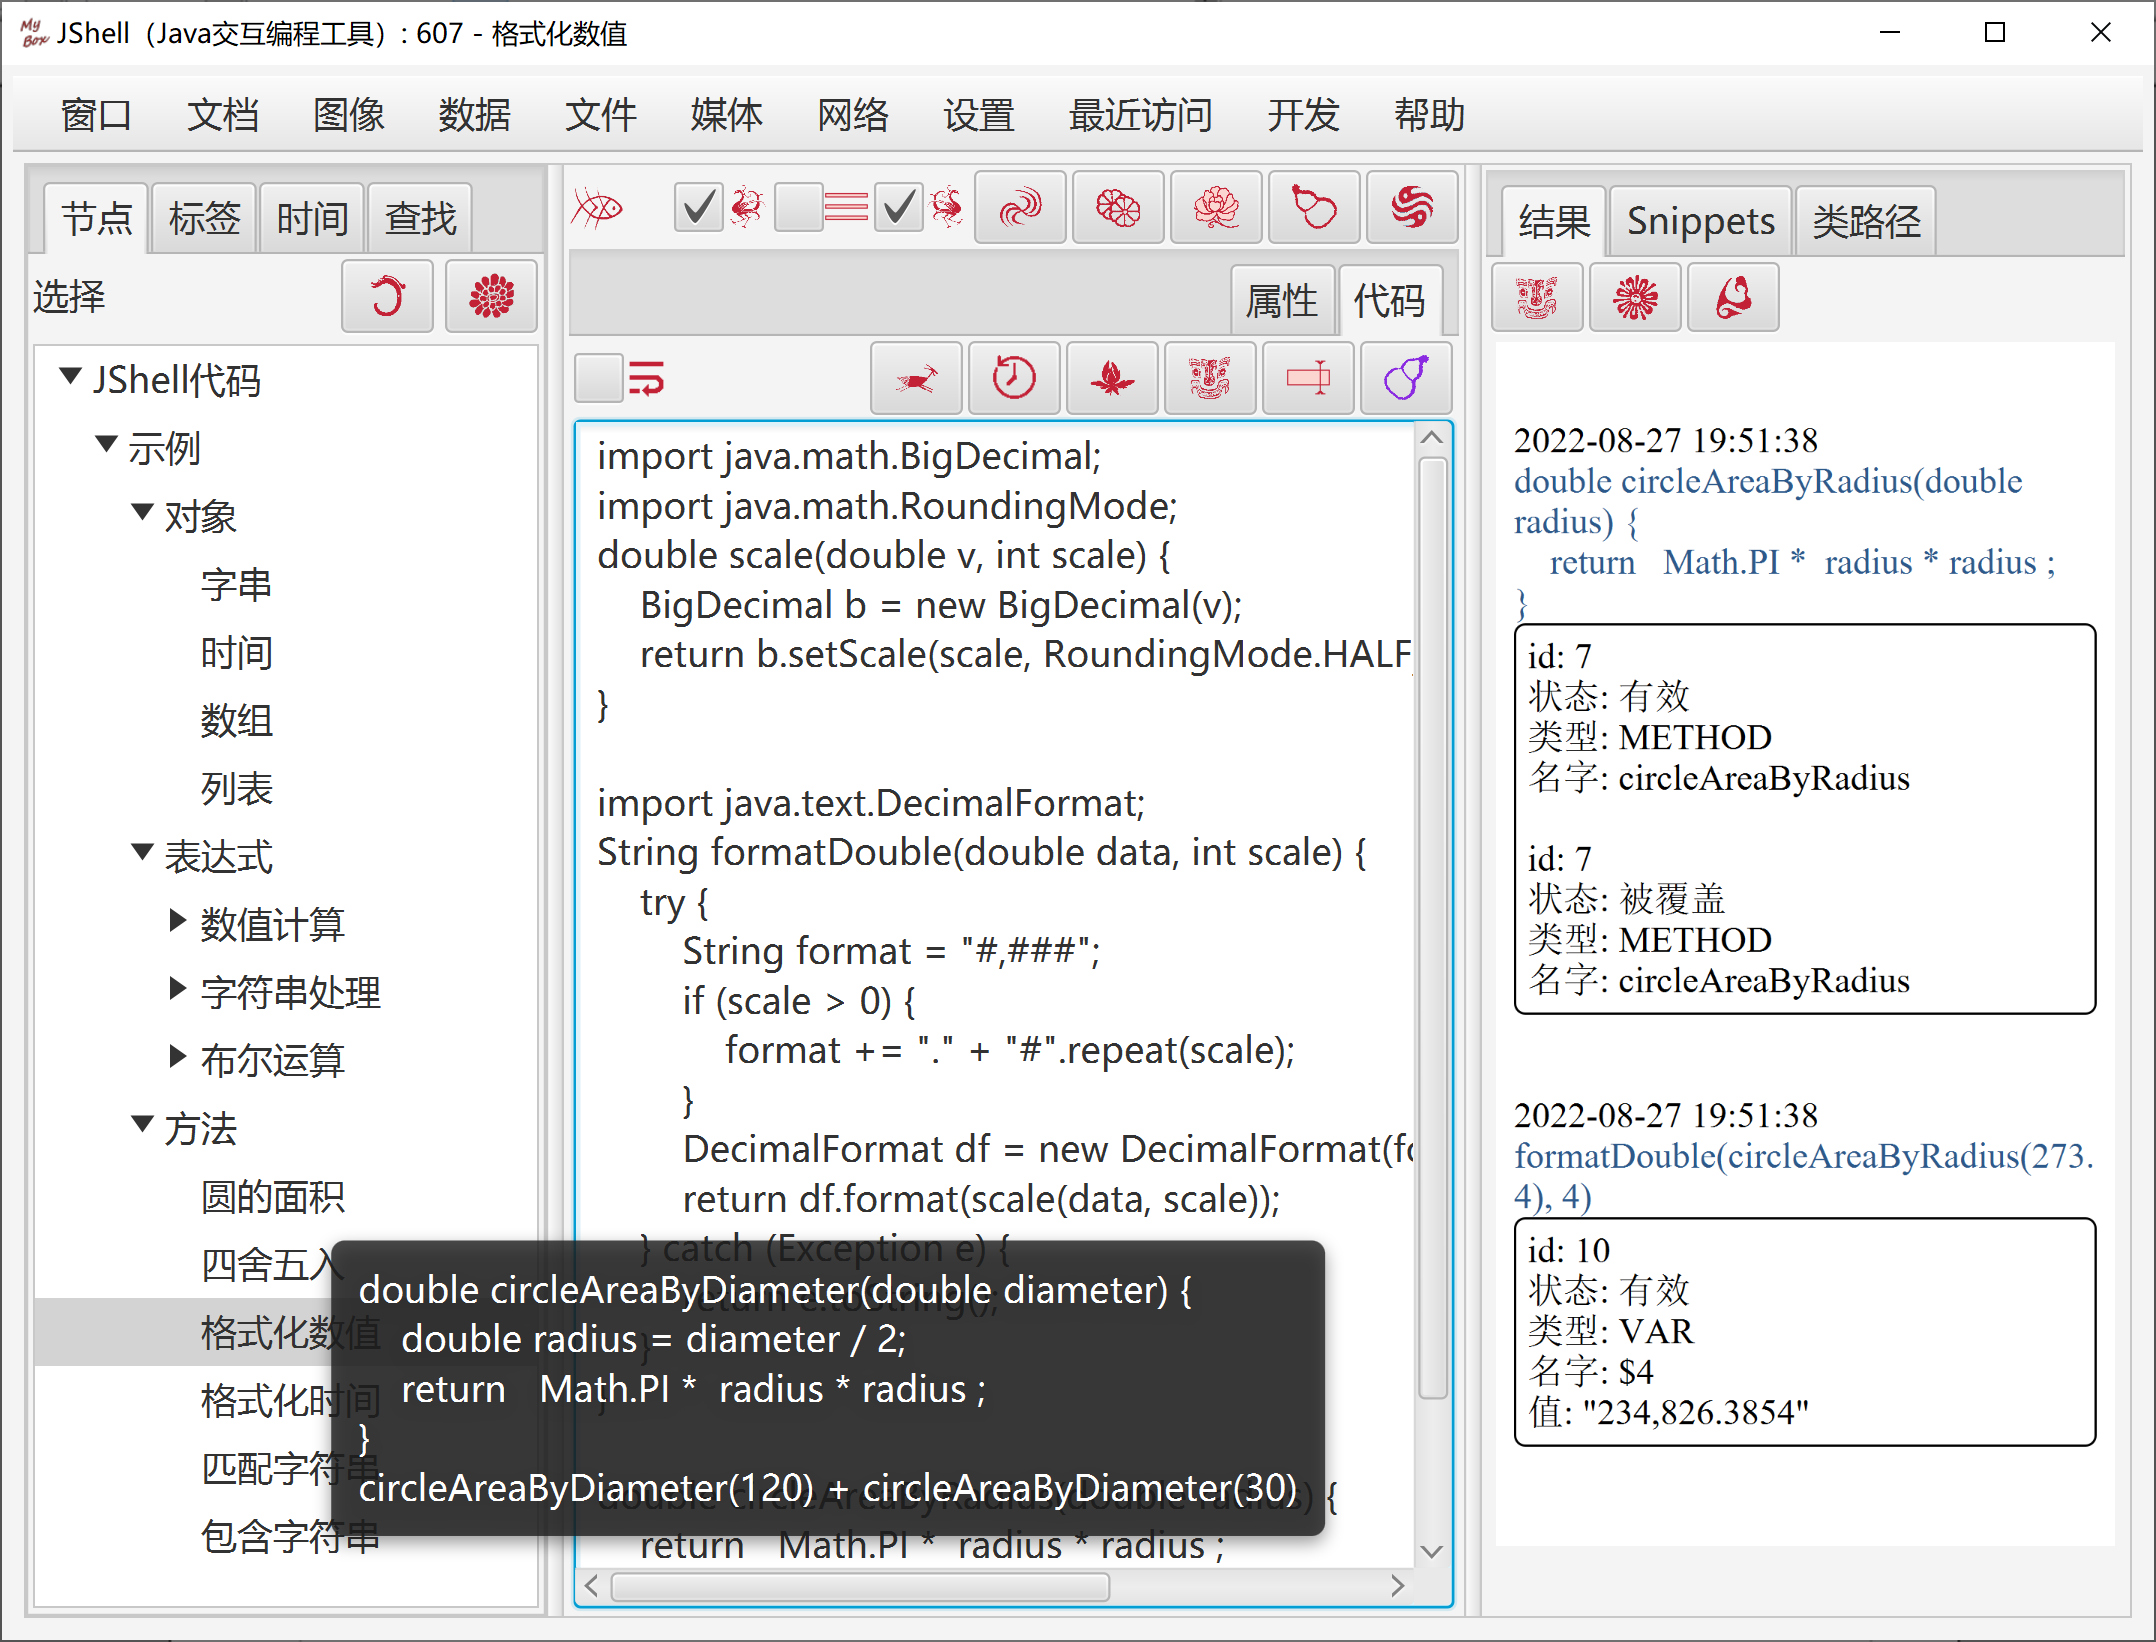Click the red spiral cloud icon button
This screenshot has height=1642, width=2156.
(1020, 208)
